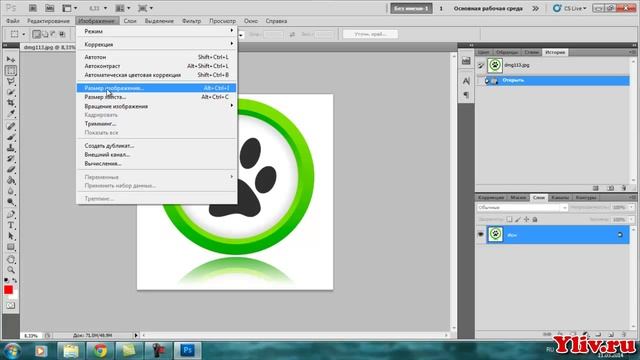Choose Intersect with selection mode in options bar
Image resolution: width=640 pixels, height=360 pixels.
tap(62, 34)
